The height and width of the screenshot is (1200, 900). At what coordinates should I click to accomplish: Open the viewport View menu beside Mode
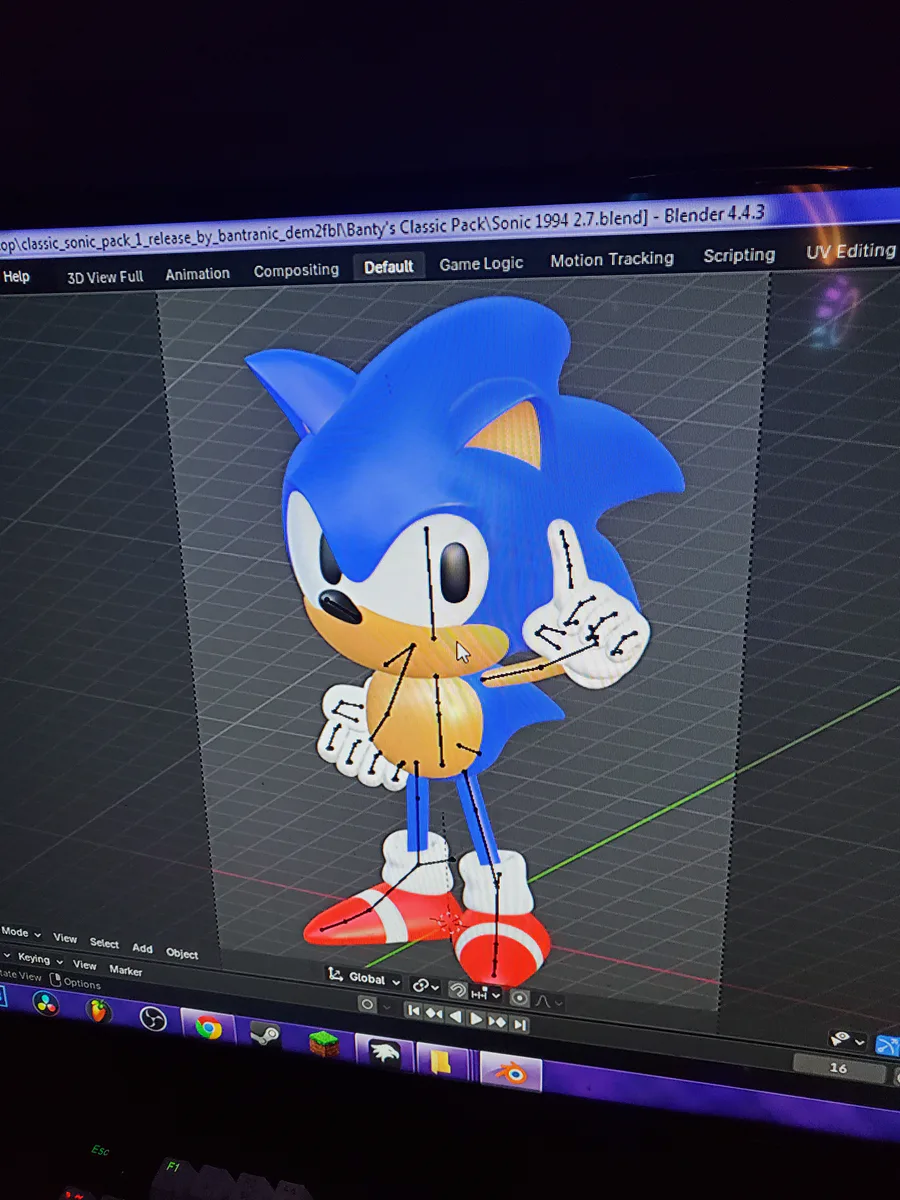click(x=65, y=938)
